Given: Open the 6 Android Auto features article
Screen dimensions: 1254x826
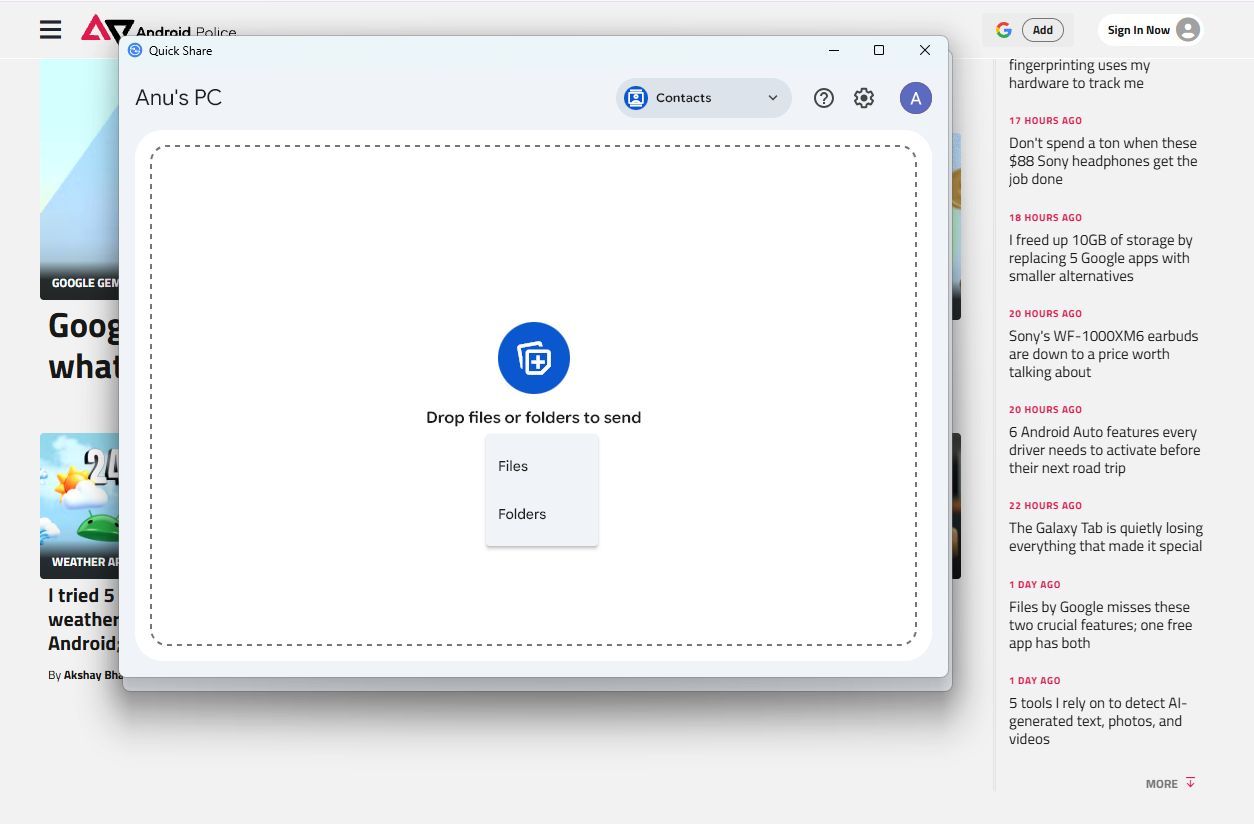Looking at the screenshot, I should [1104, 450].
